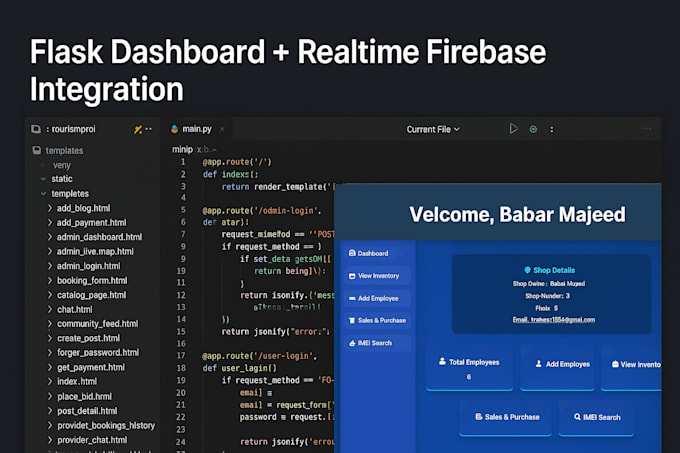Open providet_bookings_history in the tree
Image resolution: width=680 pixels, height=453 pixels.
tap(106, 425)
